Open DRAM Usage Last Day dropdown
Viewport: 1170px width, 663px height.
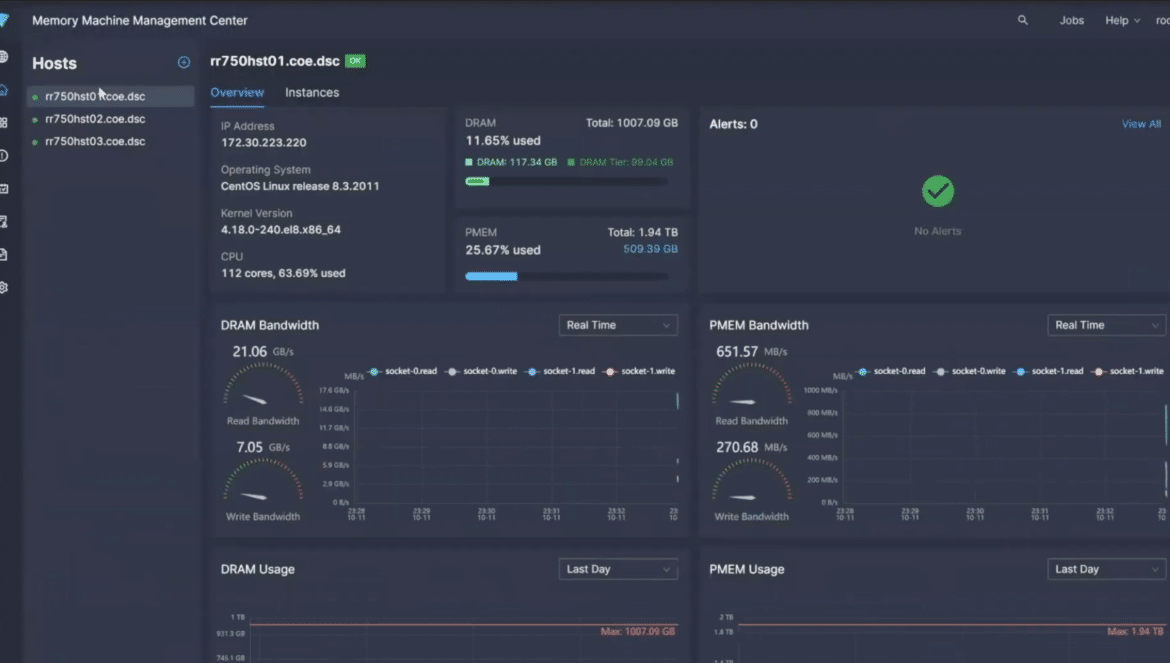618,569
